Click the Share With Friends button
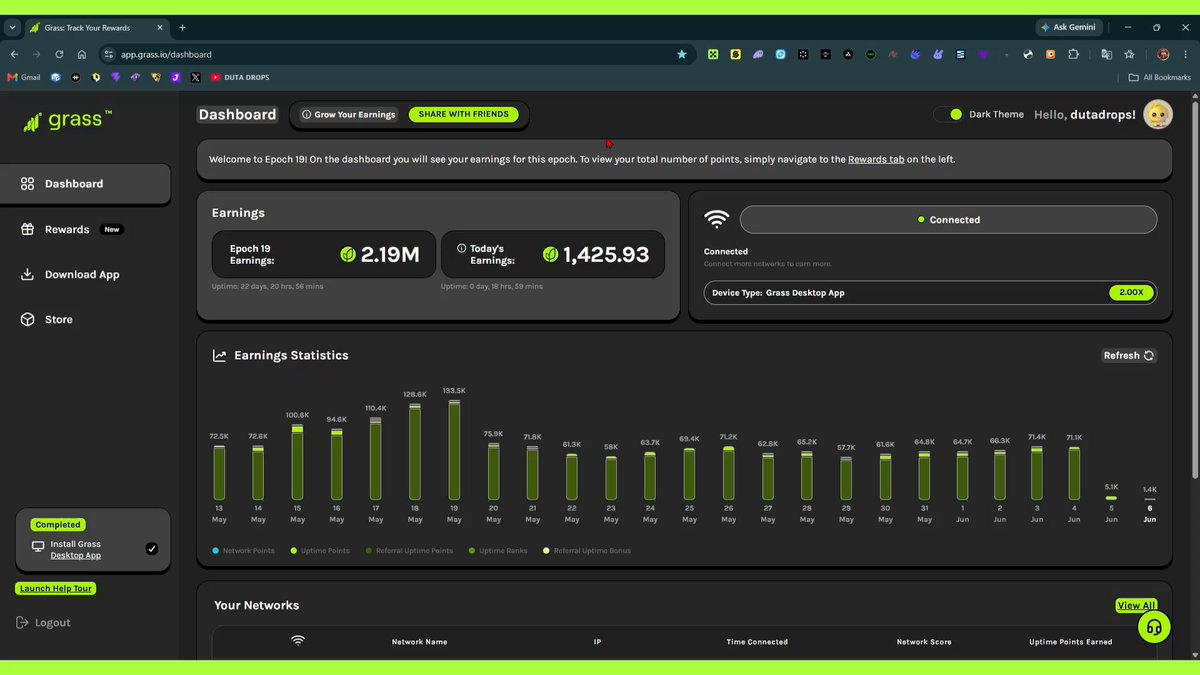This screenshot has width=1200, height=675. (464, 114)
